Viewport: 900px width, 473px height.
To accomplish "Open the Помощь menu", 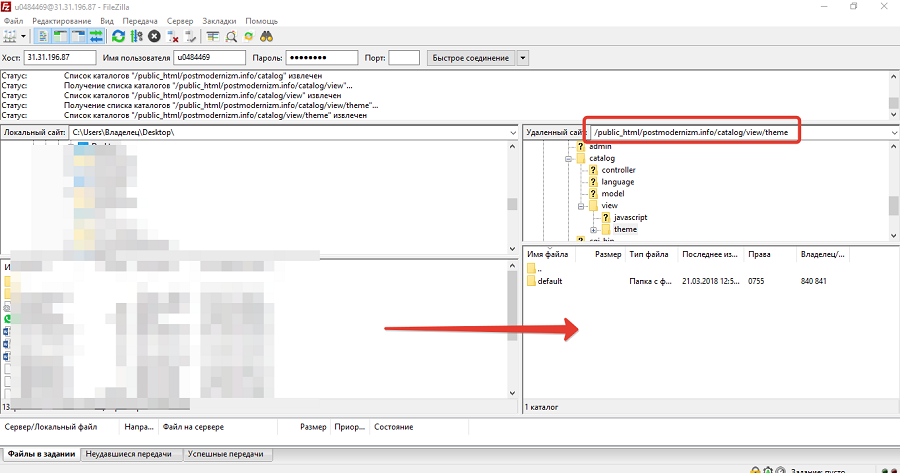I will (x=261, y=21).
